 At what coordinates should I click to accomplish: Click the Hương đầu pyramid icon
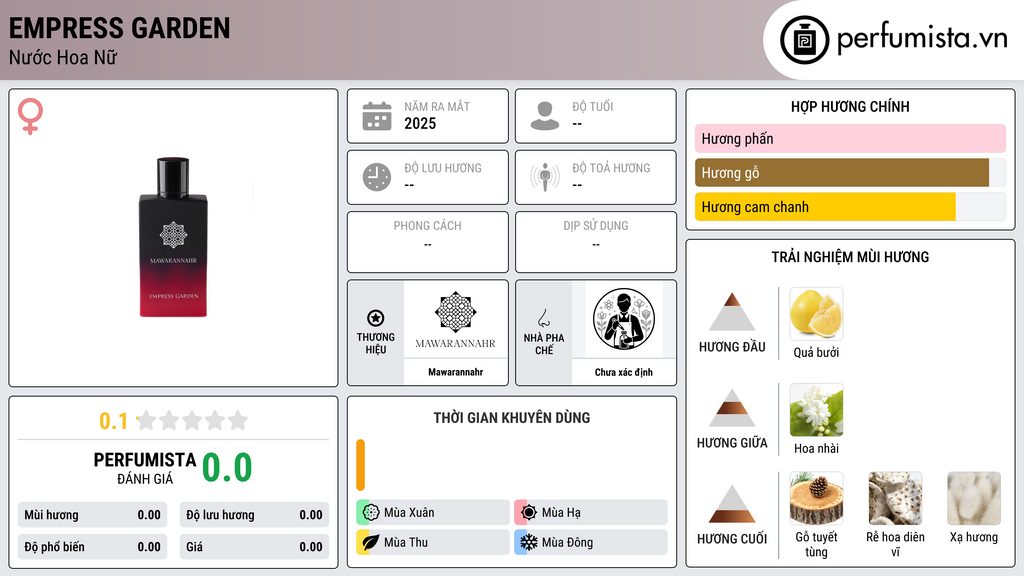pyautogui.click(x=732, y=312)
